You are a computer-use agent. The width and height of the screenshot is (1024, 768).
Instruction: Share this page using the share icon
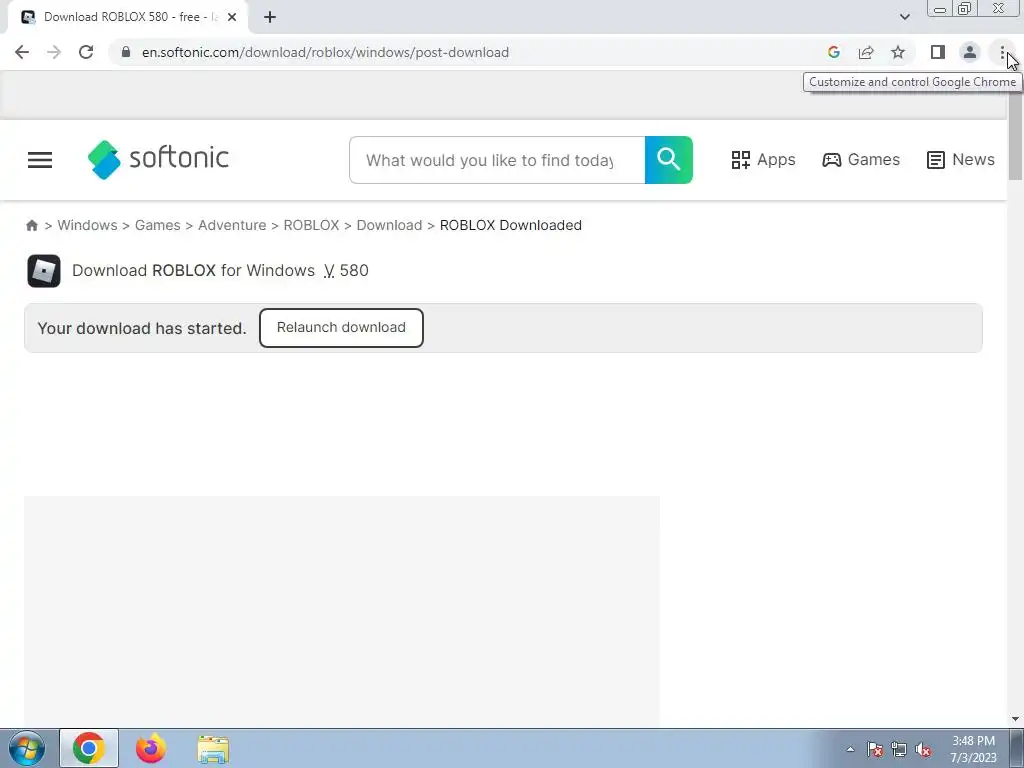[x=866, y=52]
